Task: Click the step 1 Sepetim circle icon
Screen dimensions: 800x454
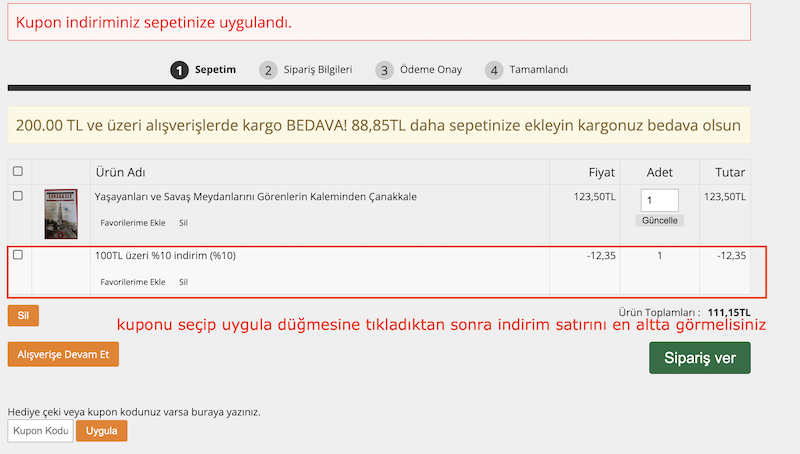Action: (179, 70)
